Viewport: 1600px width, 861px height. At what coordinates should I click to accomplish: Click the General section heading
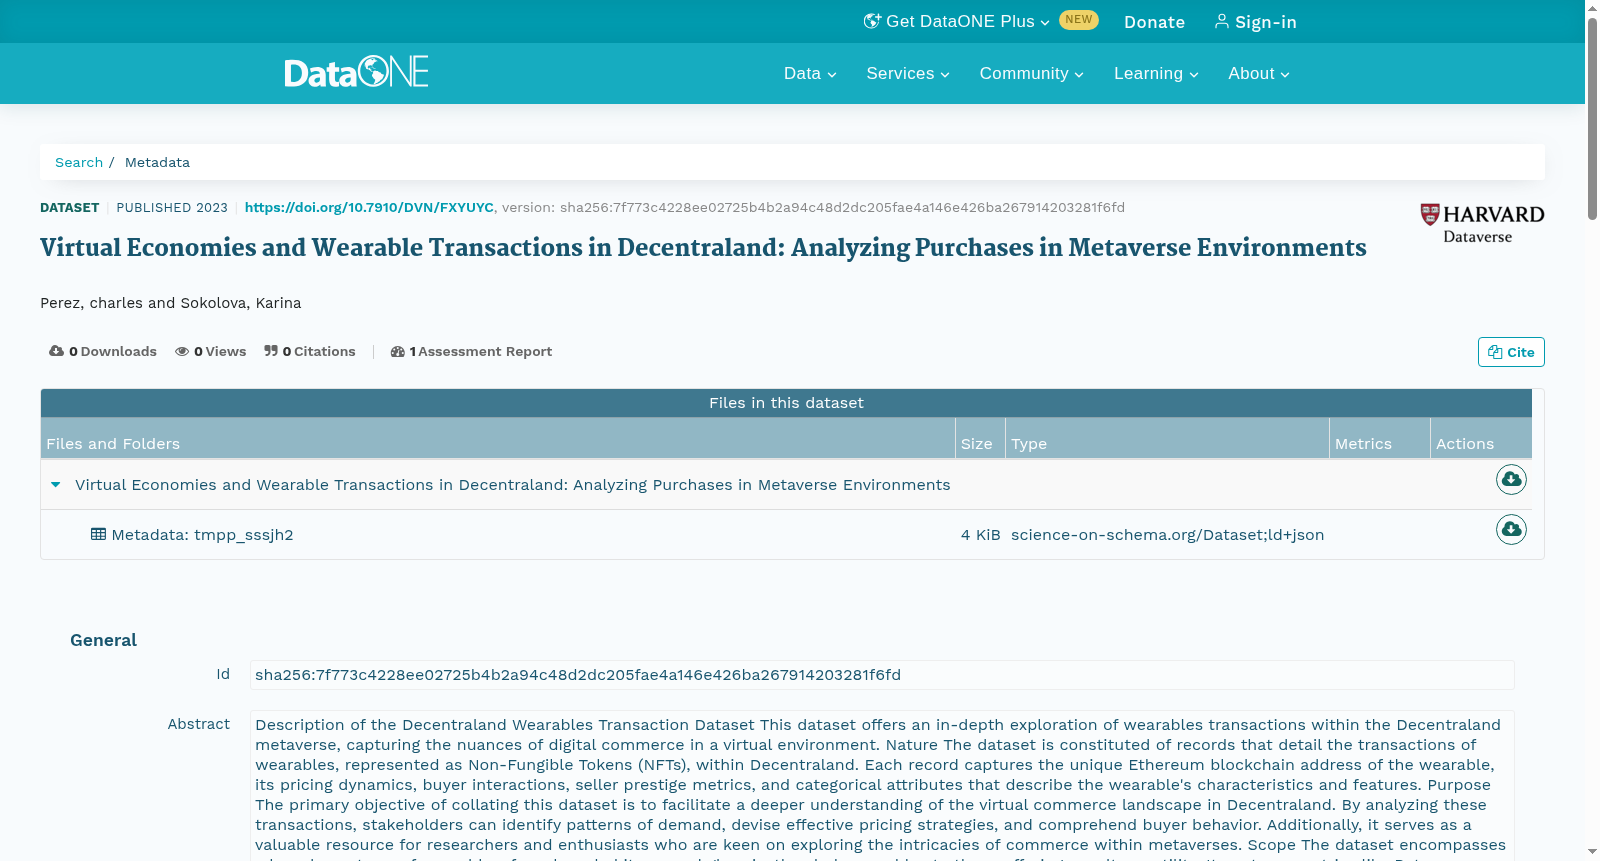(103, 640)
